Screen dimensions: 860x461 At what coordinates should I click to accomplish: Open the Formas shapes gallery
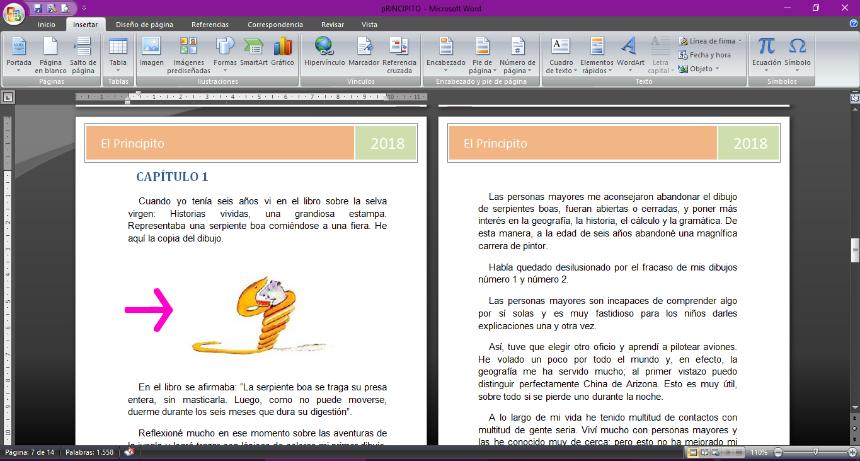225,55
